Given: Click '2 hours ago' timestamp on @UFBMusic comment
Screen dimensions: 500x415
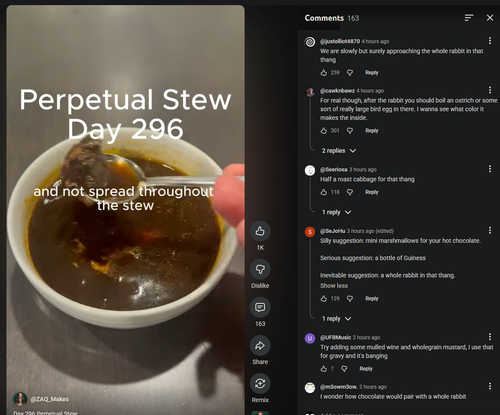Looking at the screenshot, I should tap(366, 337).
